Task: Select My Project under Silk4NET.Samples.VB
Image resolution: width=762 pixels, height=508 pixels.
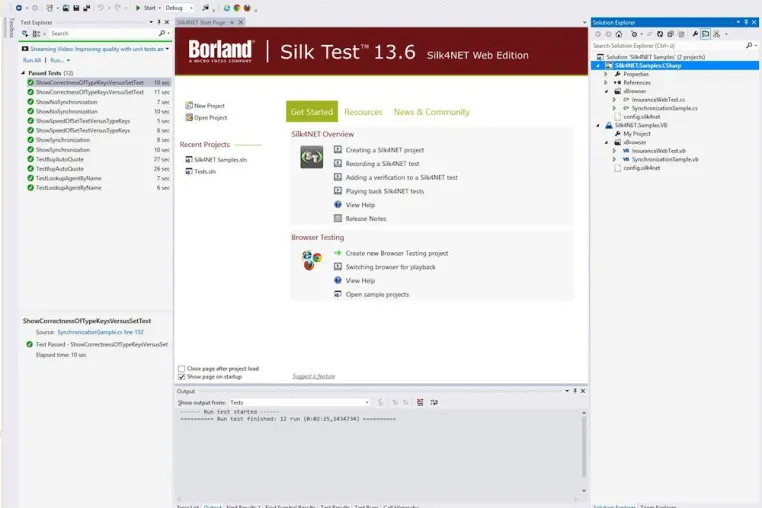Action: pyautogui.click(x=637, y=134)
